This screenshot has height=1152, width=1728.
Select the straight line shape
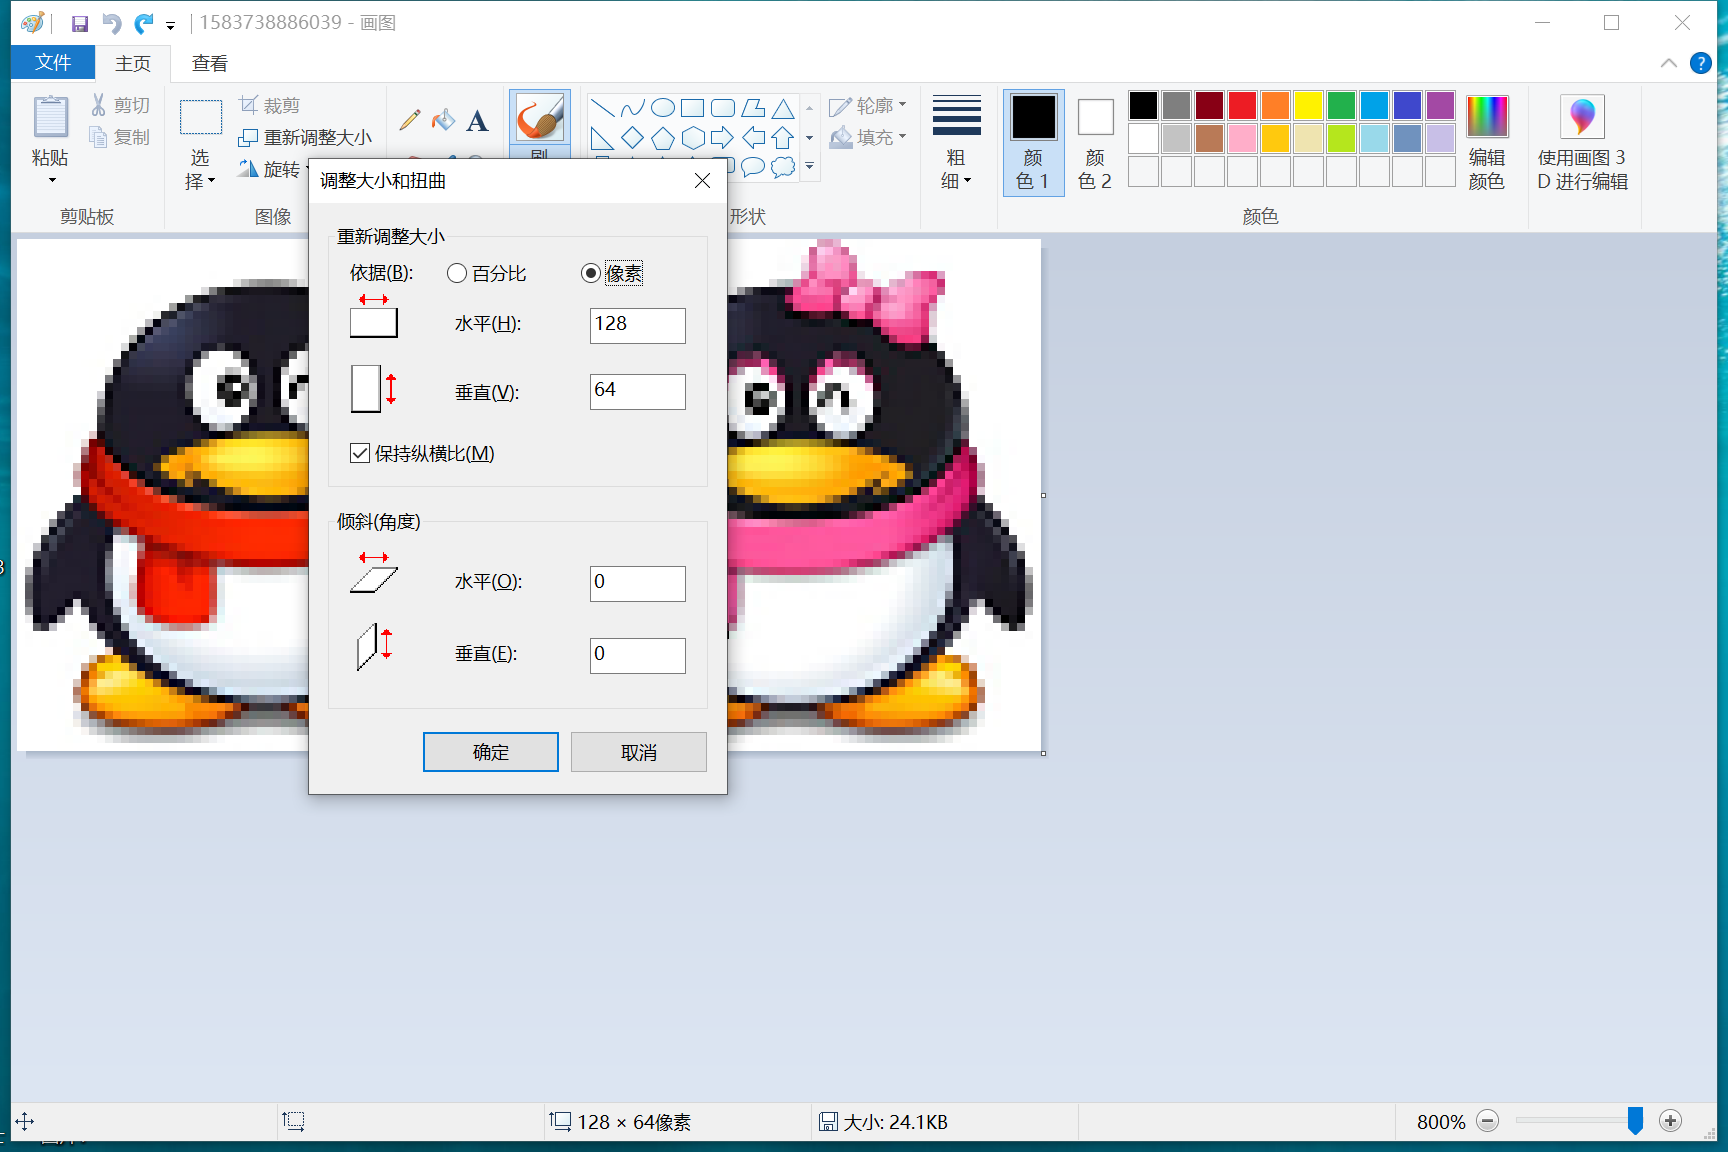[603, 108]
